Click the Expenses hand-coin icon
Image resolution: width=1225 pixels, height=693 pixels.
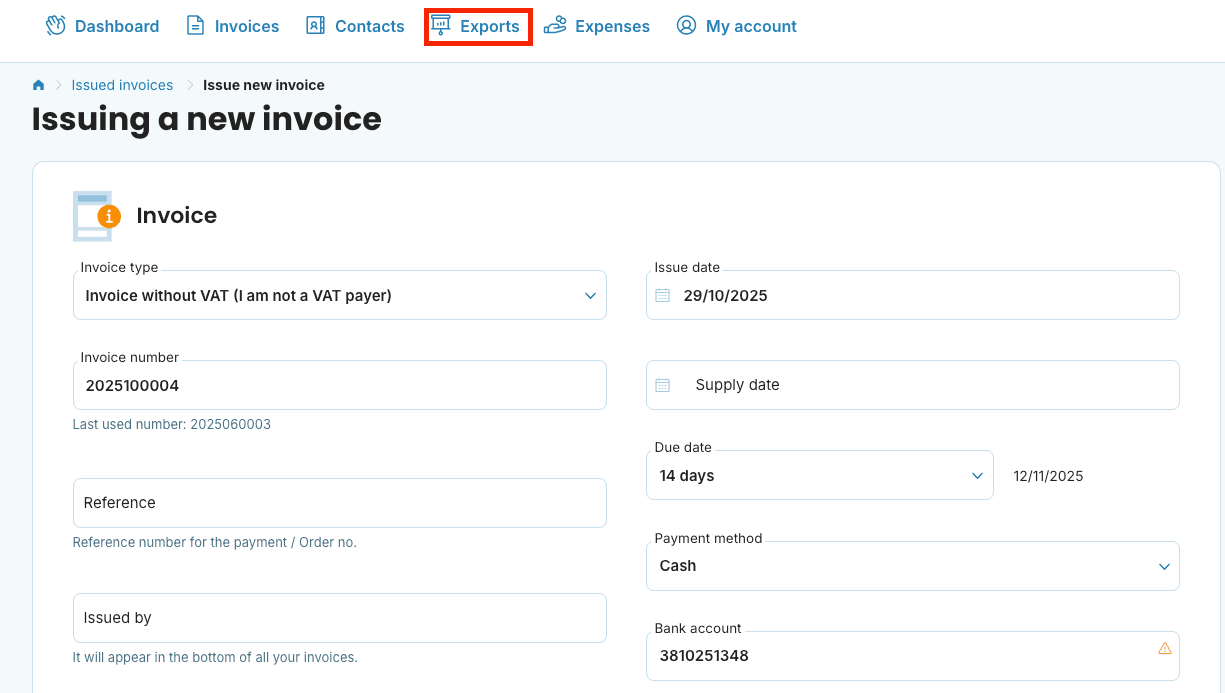[x=555, y=26]
